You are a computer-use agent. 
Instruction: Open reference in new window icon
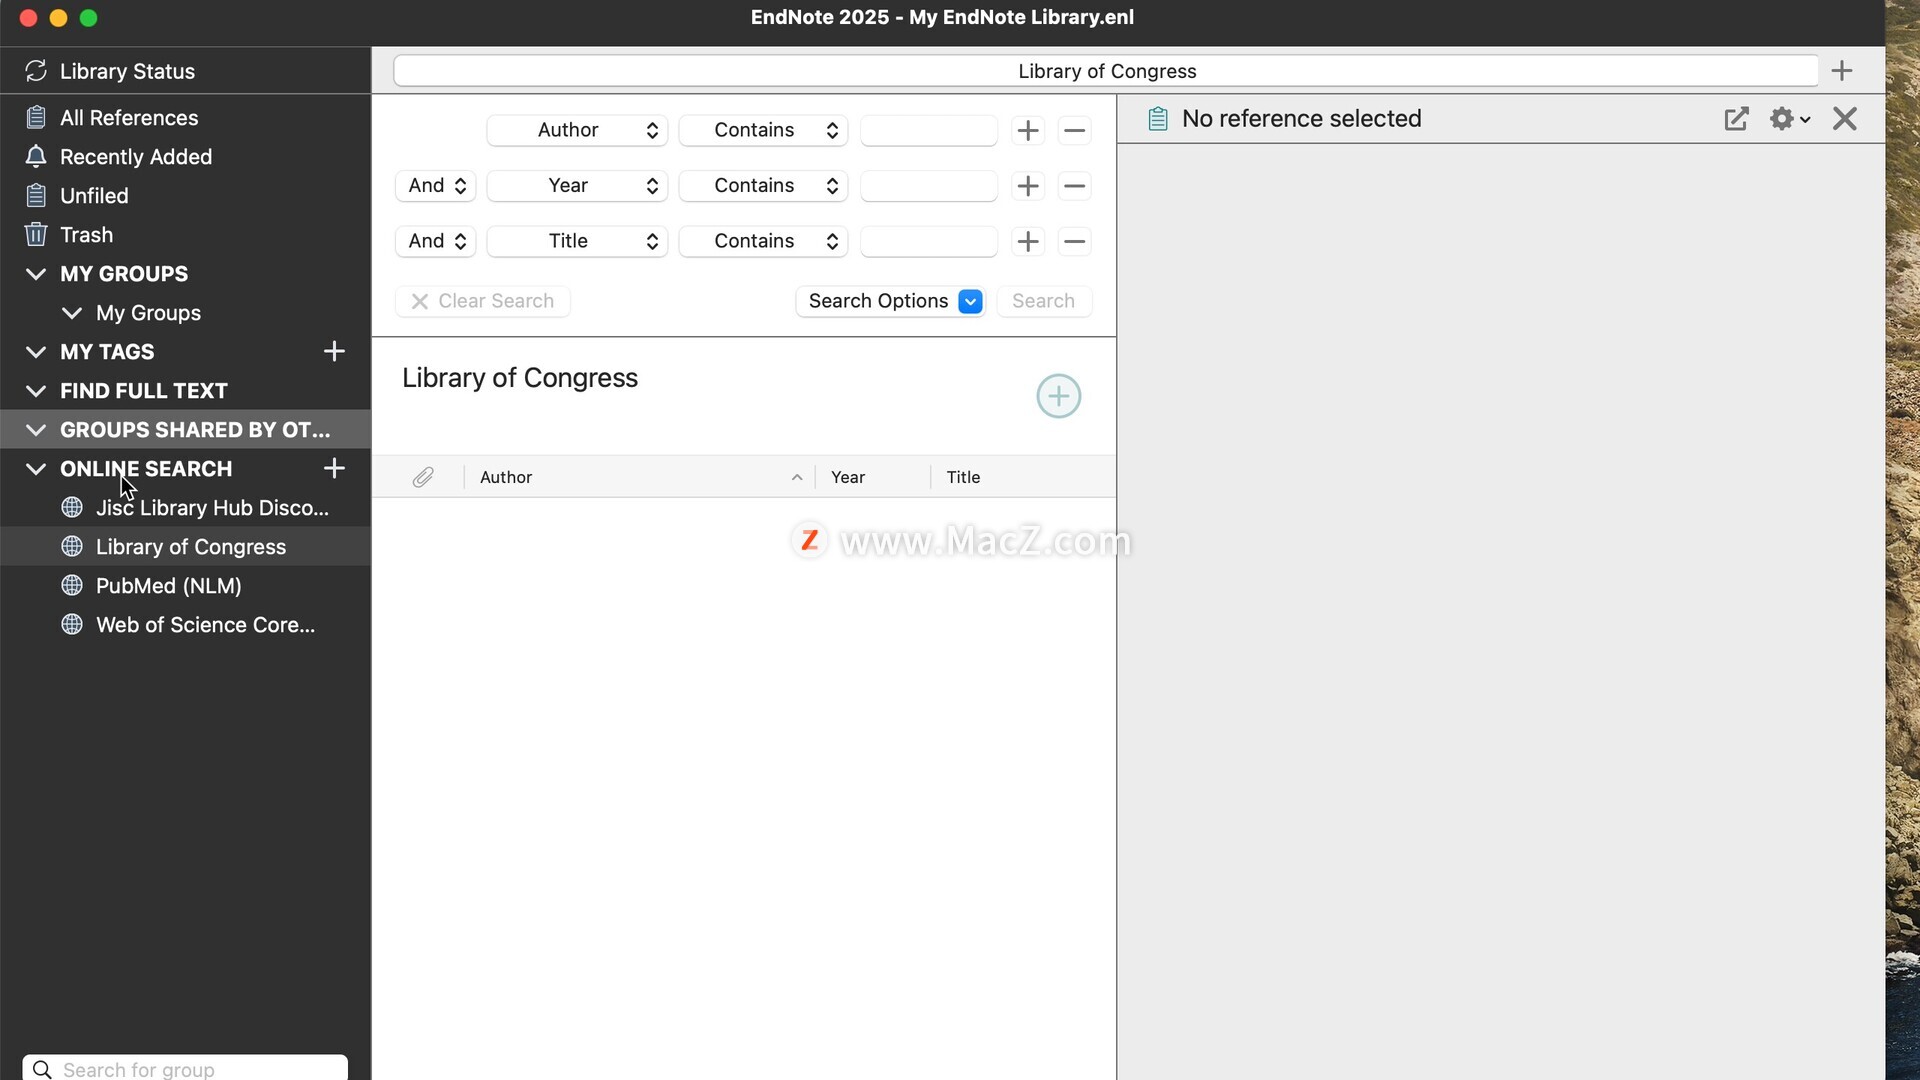pos(1737,119)
